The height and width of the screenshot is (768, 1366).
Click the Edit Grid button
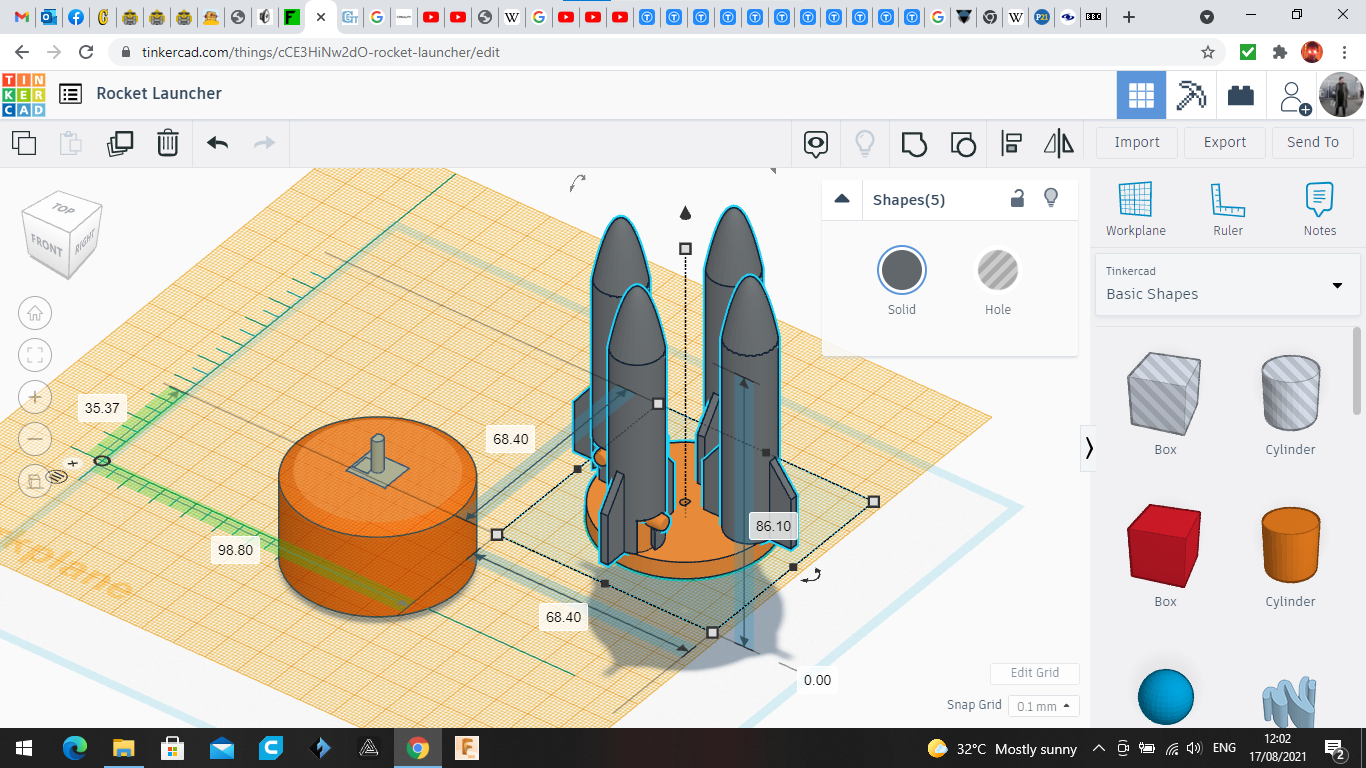(1034, 673)
